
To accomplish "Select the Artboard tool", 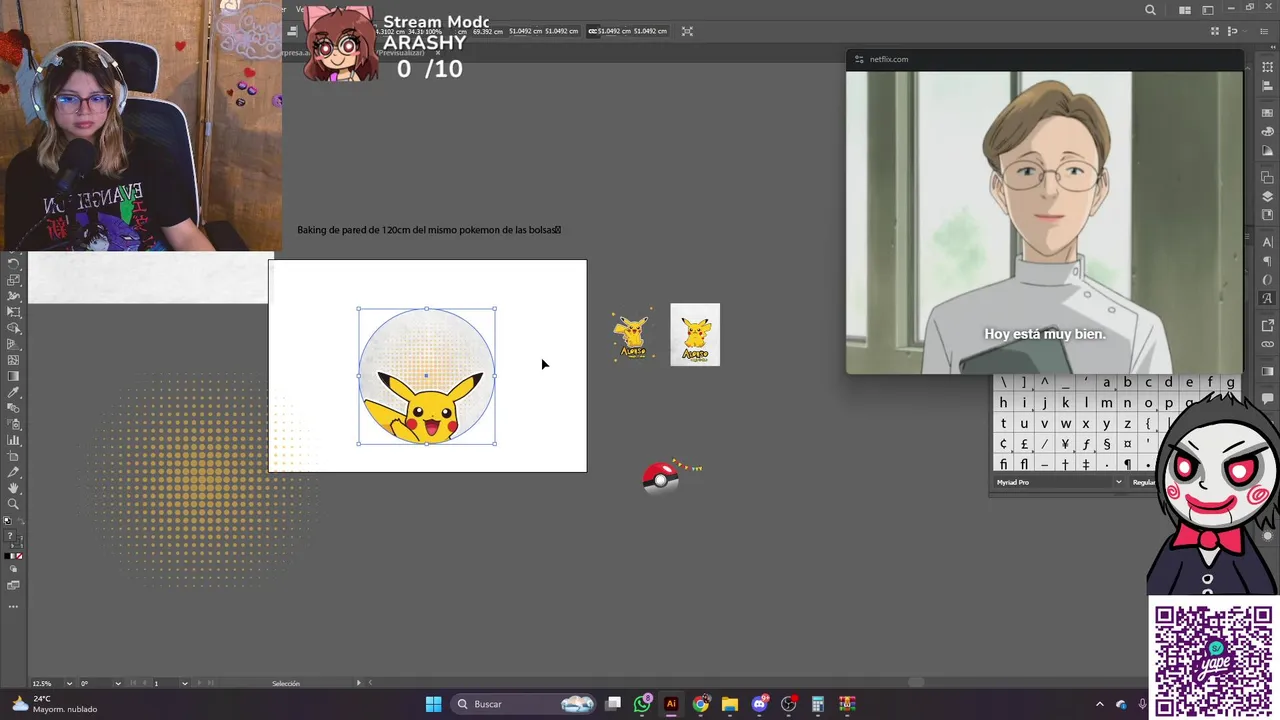I will 14,456.
